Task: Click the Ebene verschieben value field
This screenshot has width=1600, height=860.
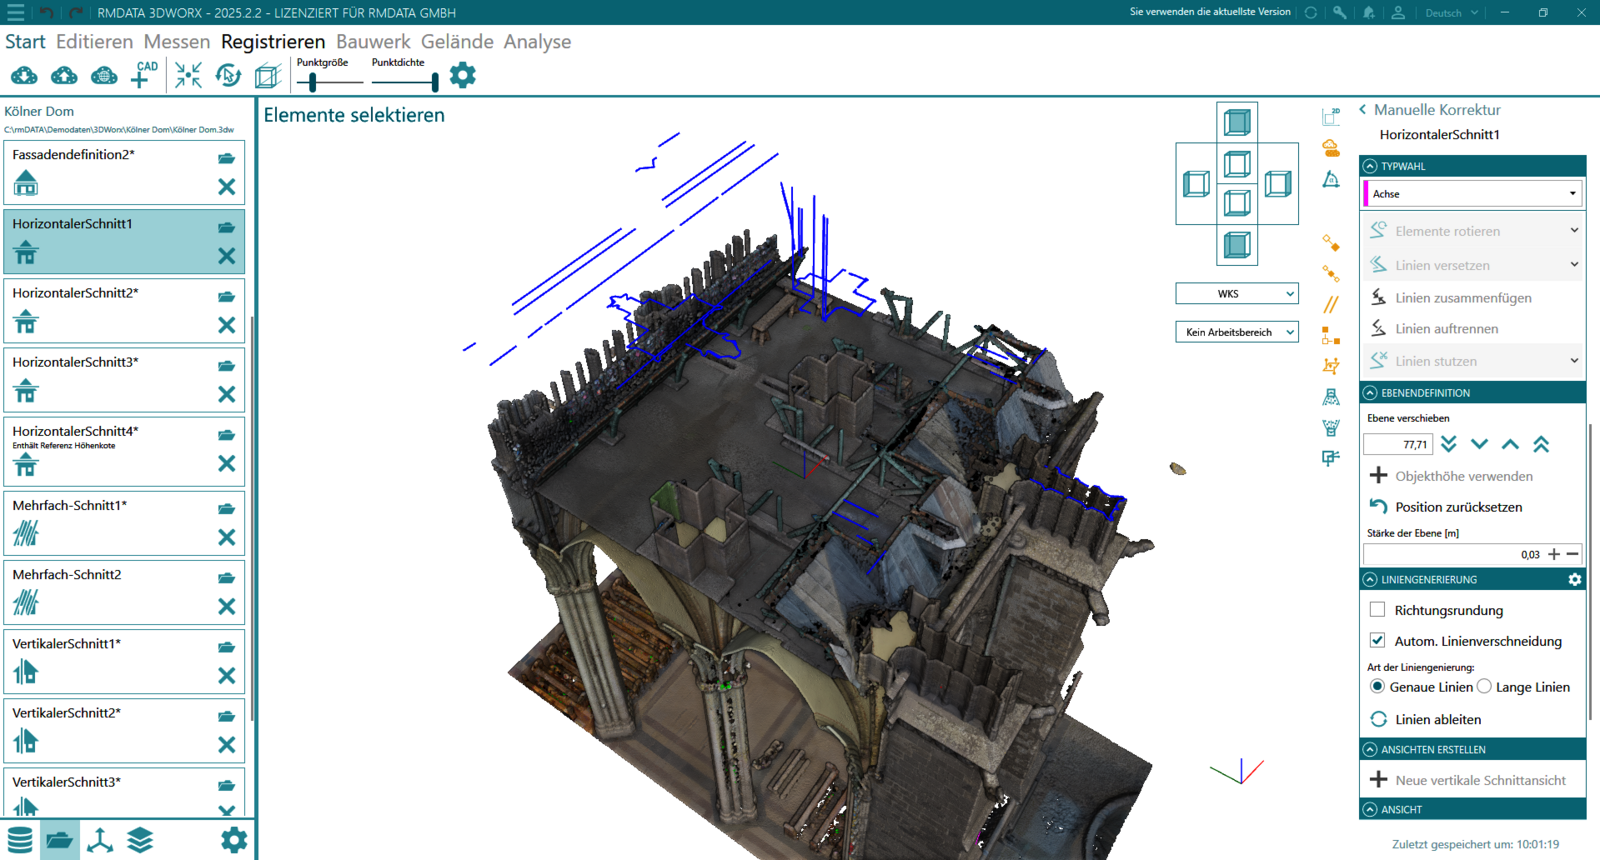Action: point(1398,444)
